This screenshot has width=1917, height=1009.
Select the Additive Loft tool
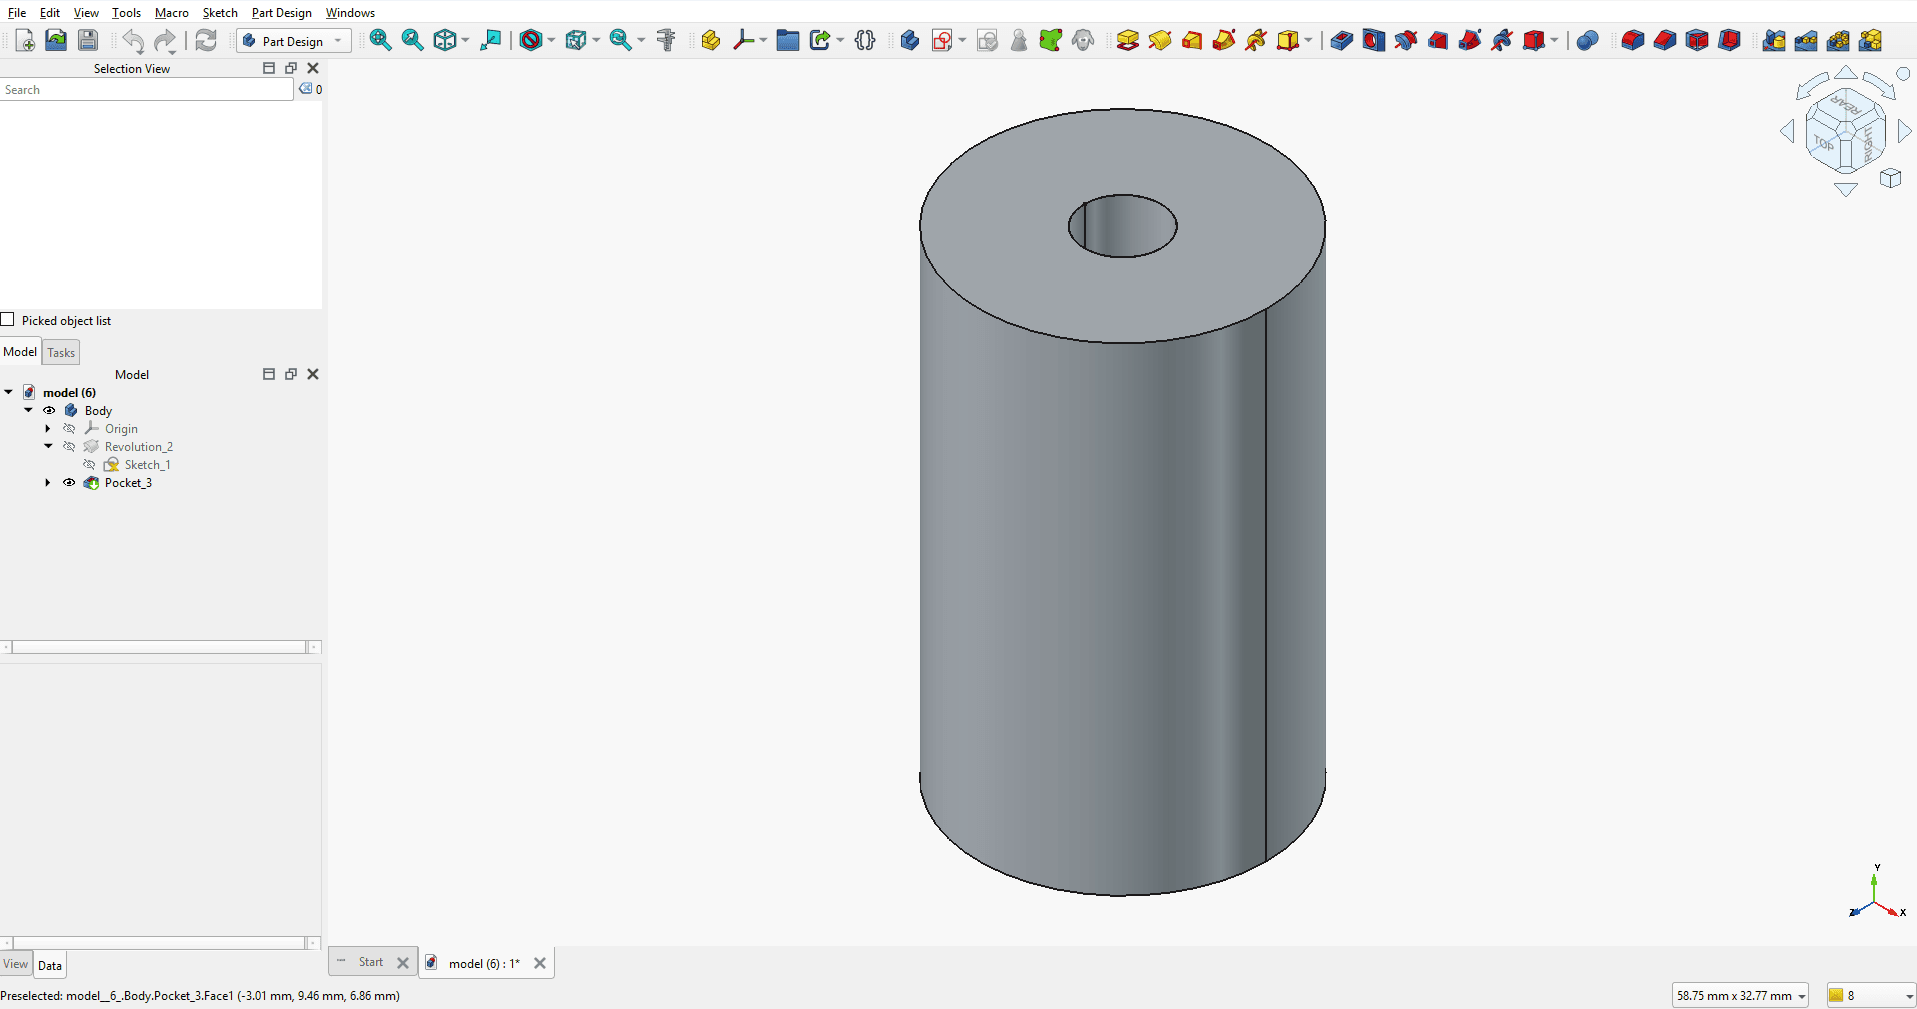(1192, 40)
